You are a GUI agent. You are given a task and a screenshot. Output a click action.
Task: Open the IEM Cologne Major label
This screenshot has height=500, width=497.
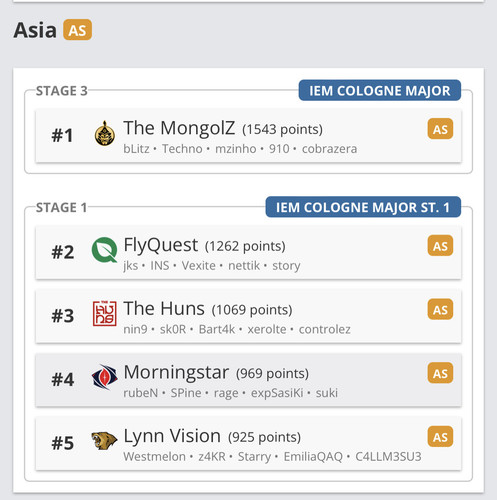point(380,90)
